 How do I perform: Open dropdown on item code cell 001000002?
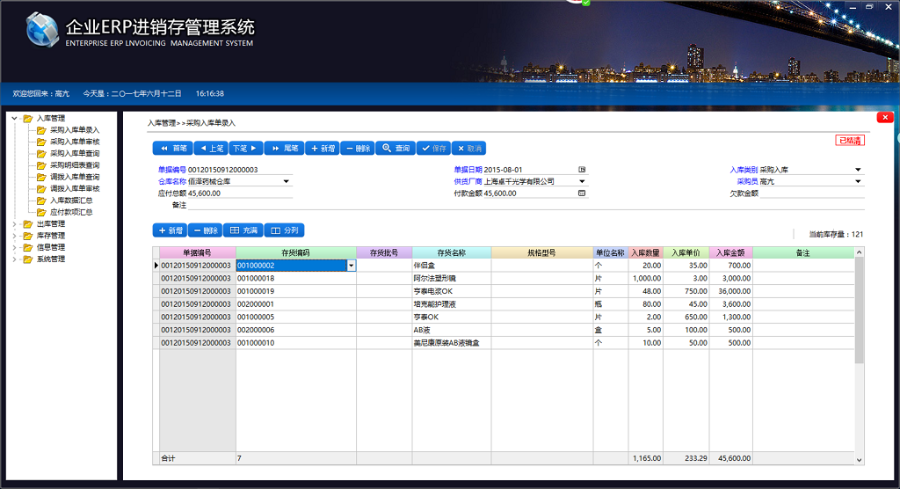(x=351, y=265)
